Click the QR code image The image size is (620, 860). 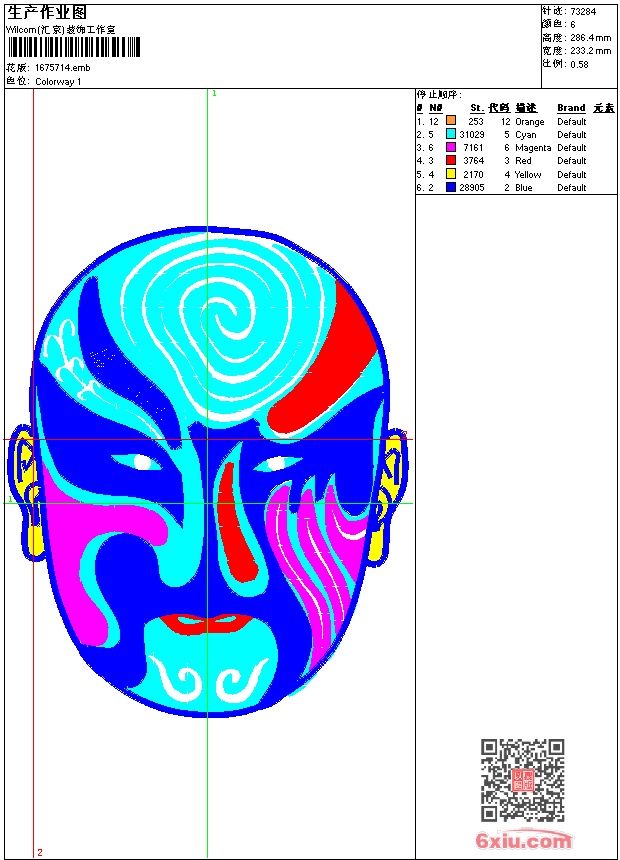(x=523, y=780)
